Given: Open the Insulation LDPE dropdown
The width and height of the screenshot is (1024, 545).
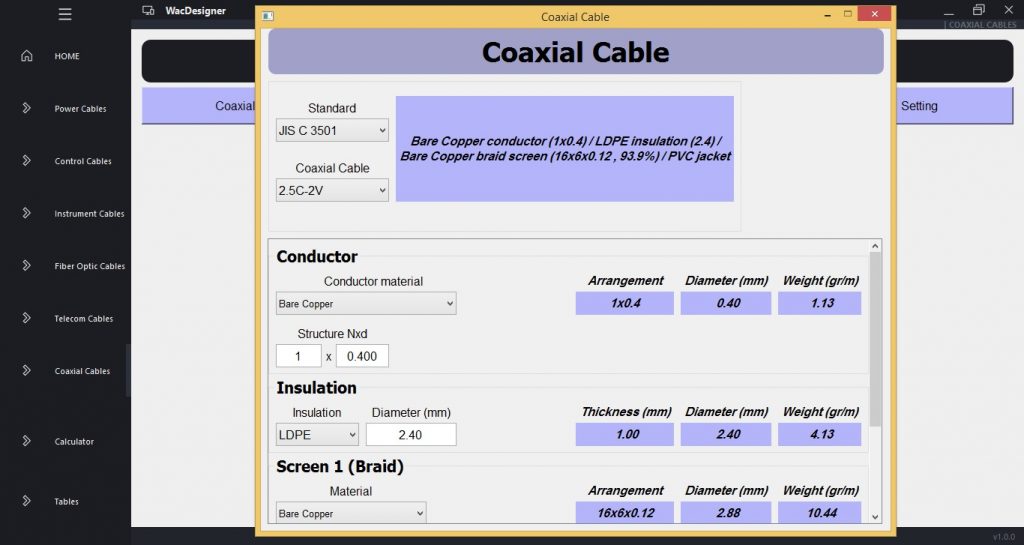Looking at the screenshot, I should tap(317, 434).
